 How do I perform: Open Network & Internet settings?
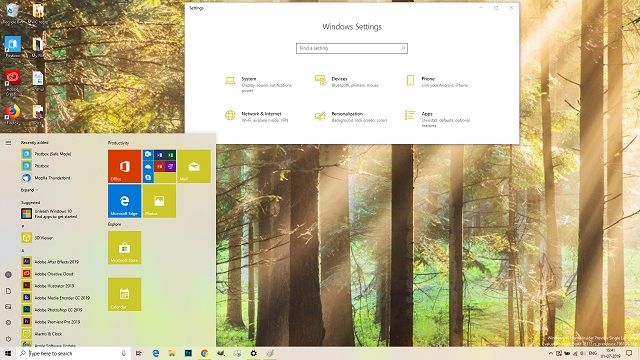(257, 117)
